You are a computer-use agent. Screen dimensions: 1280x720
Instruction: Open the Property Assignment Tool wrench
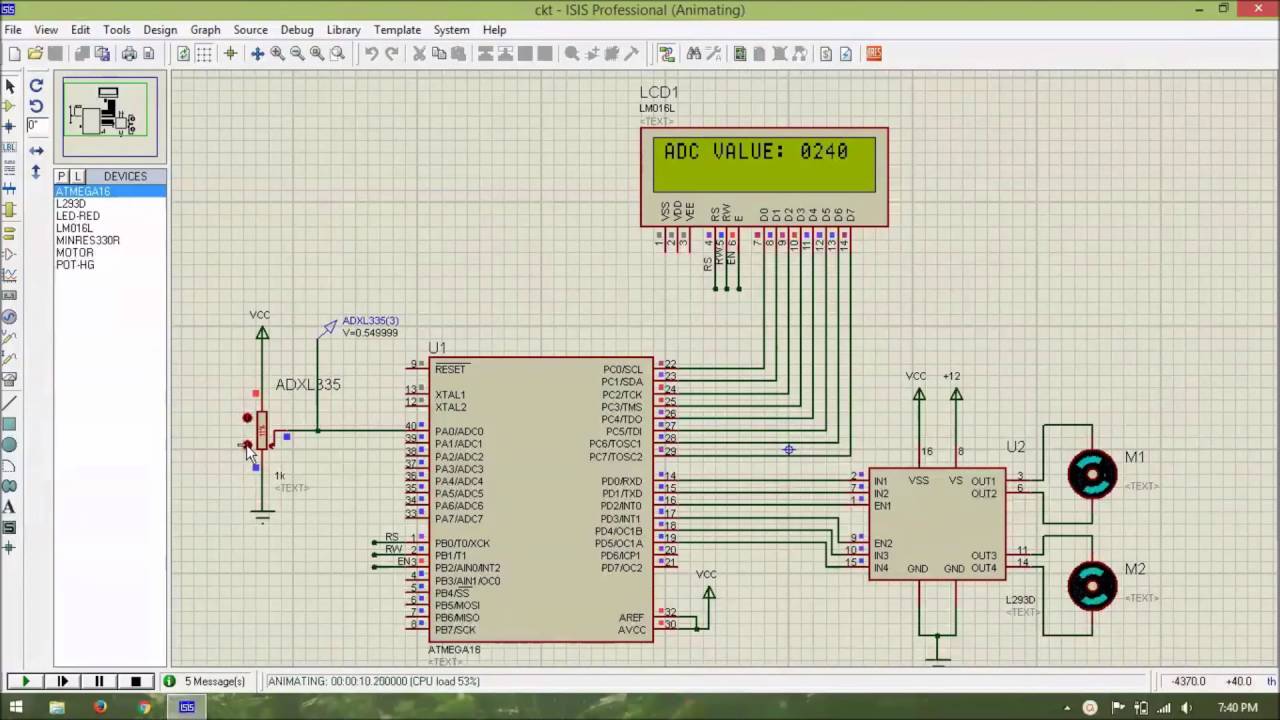click(714, 54)
